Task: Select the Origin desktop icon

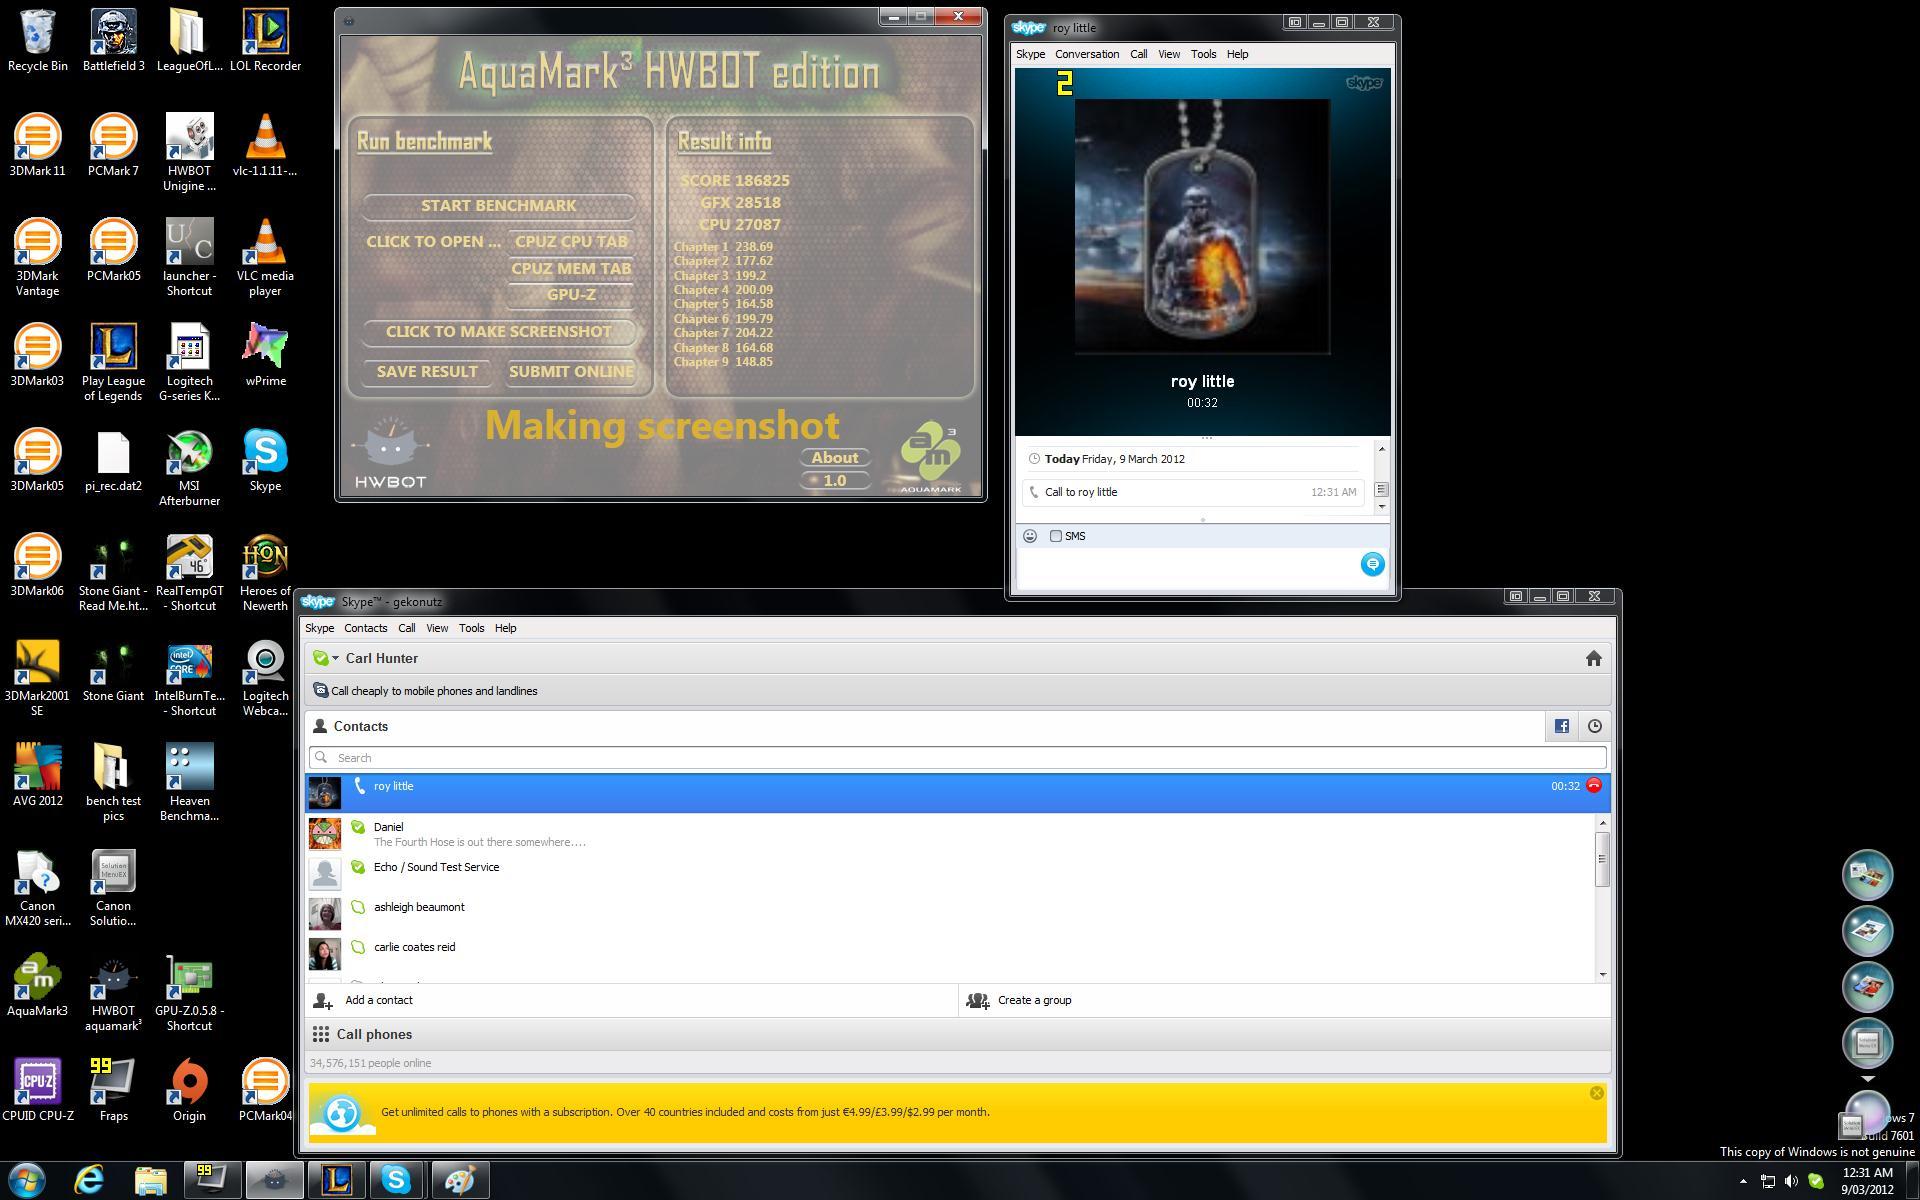Action: (x=189, y=1091)
